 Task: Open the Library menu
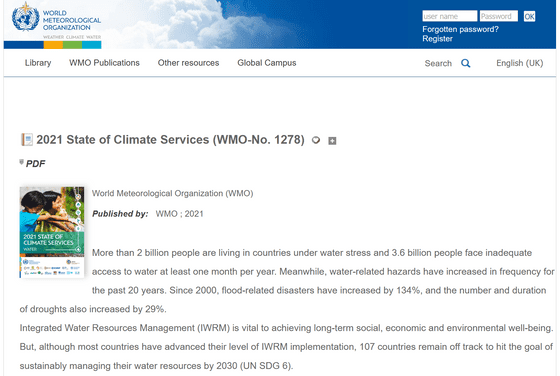coord(38,63)
